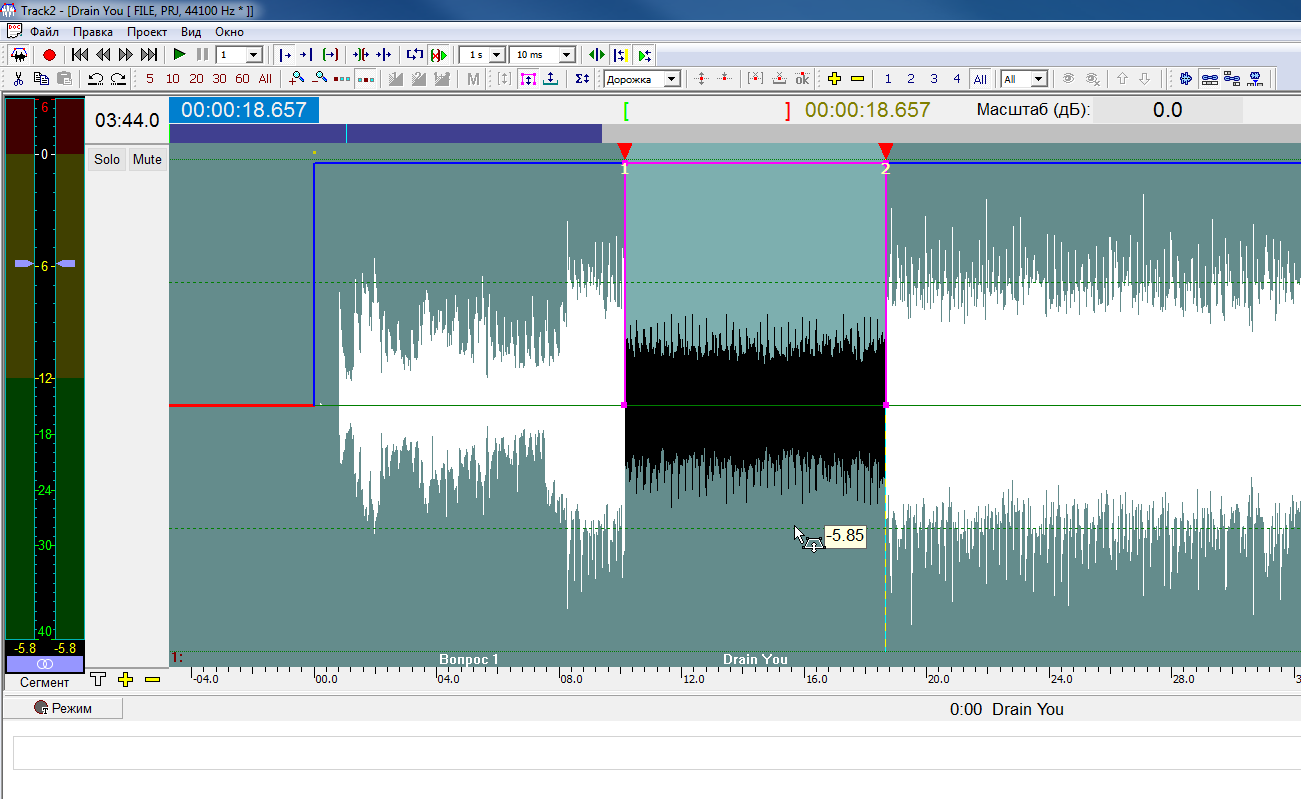Redo the last undone edit
1301x799 pixels.
[119, 79]
